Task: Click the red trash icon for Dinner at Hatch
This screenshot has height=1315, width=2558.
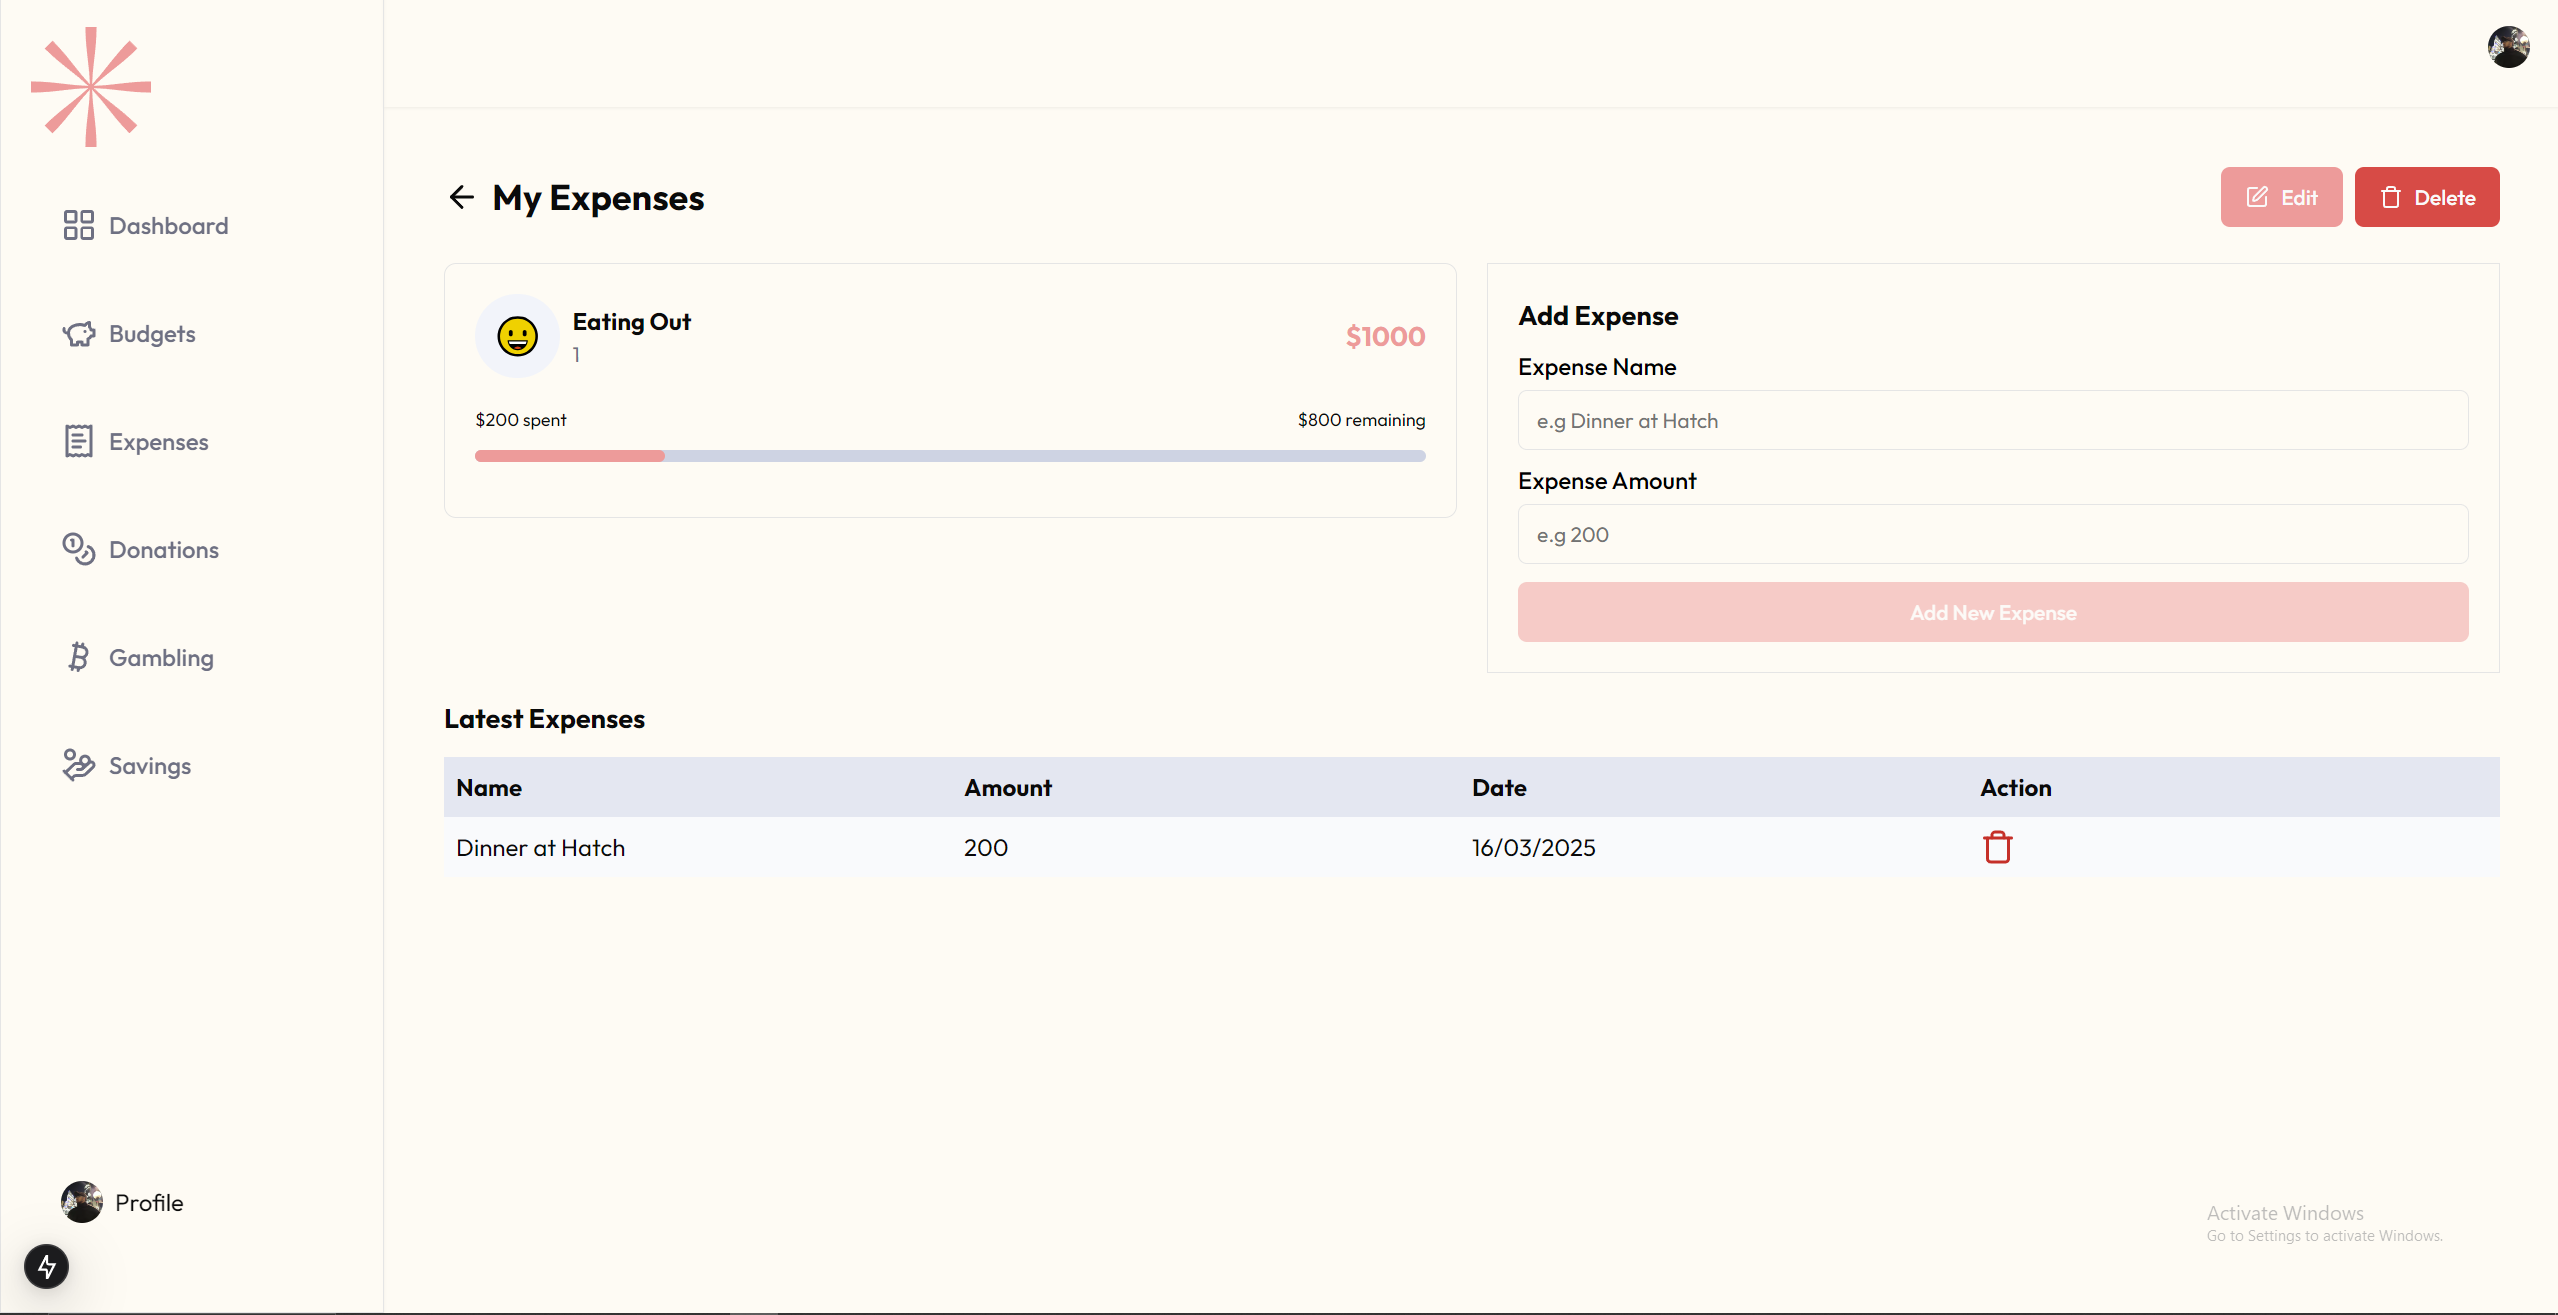Action: coord(1997,847)
